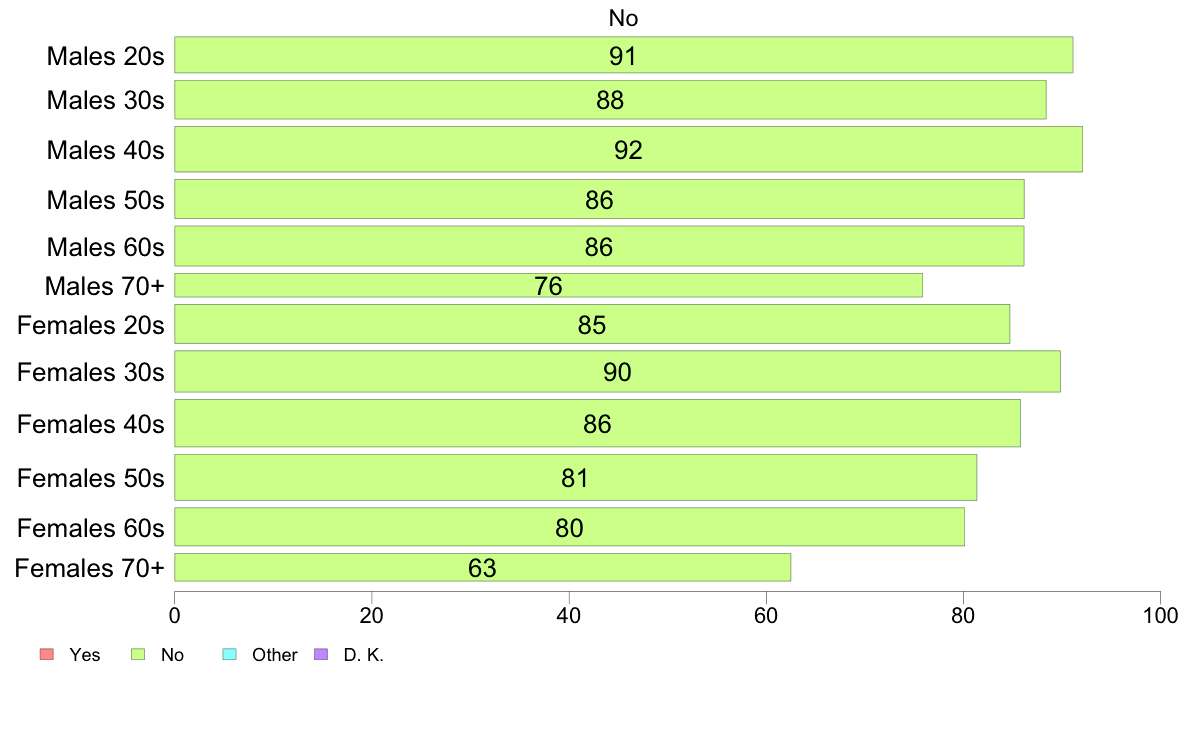
Task: Click the Females 40s axis label
Action: (x=91, y=424)
